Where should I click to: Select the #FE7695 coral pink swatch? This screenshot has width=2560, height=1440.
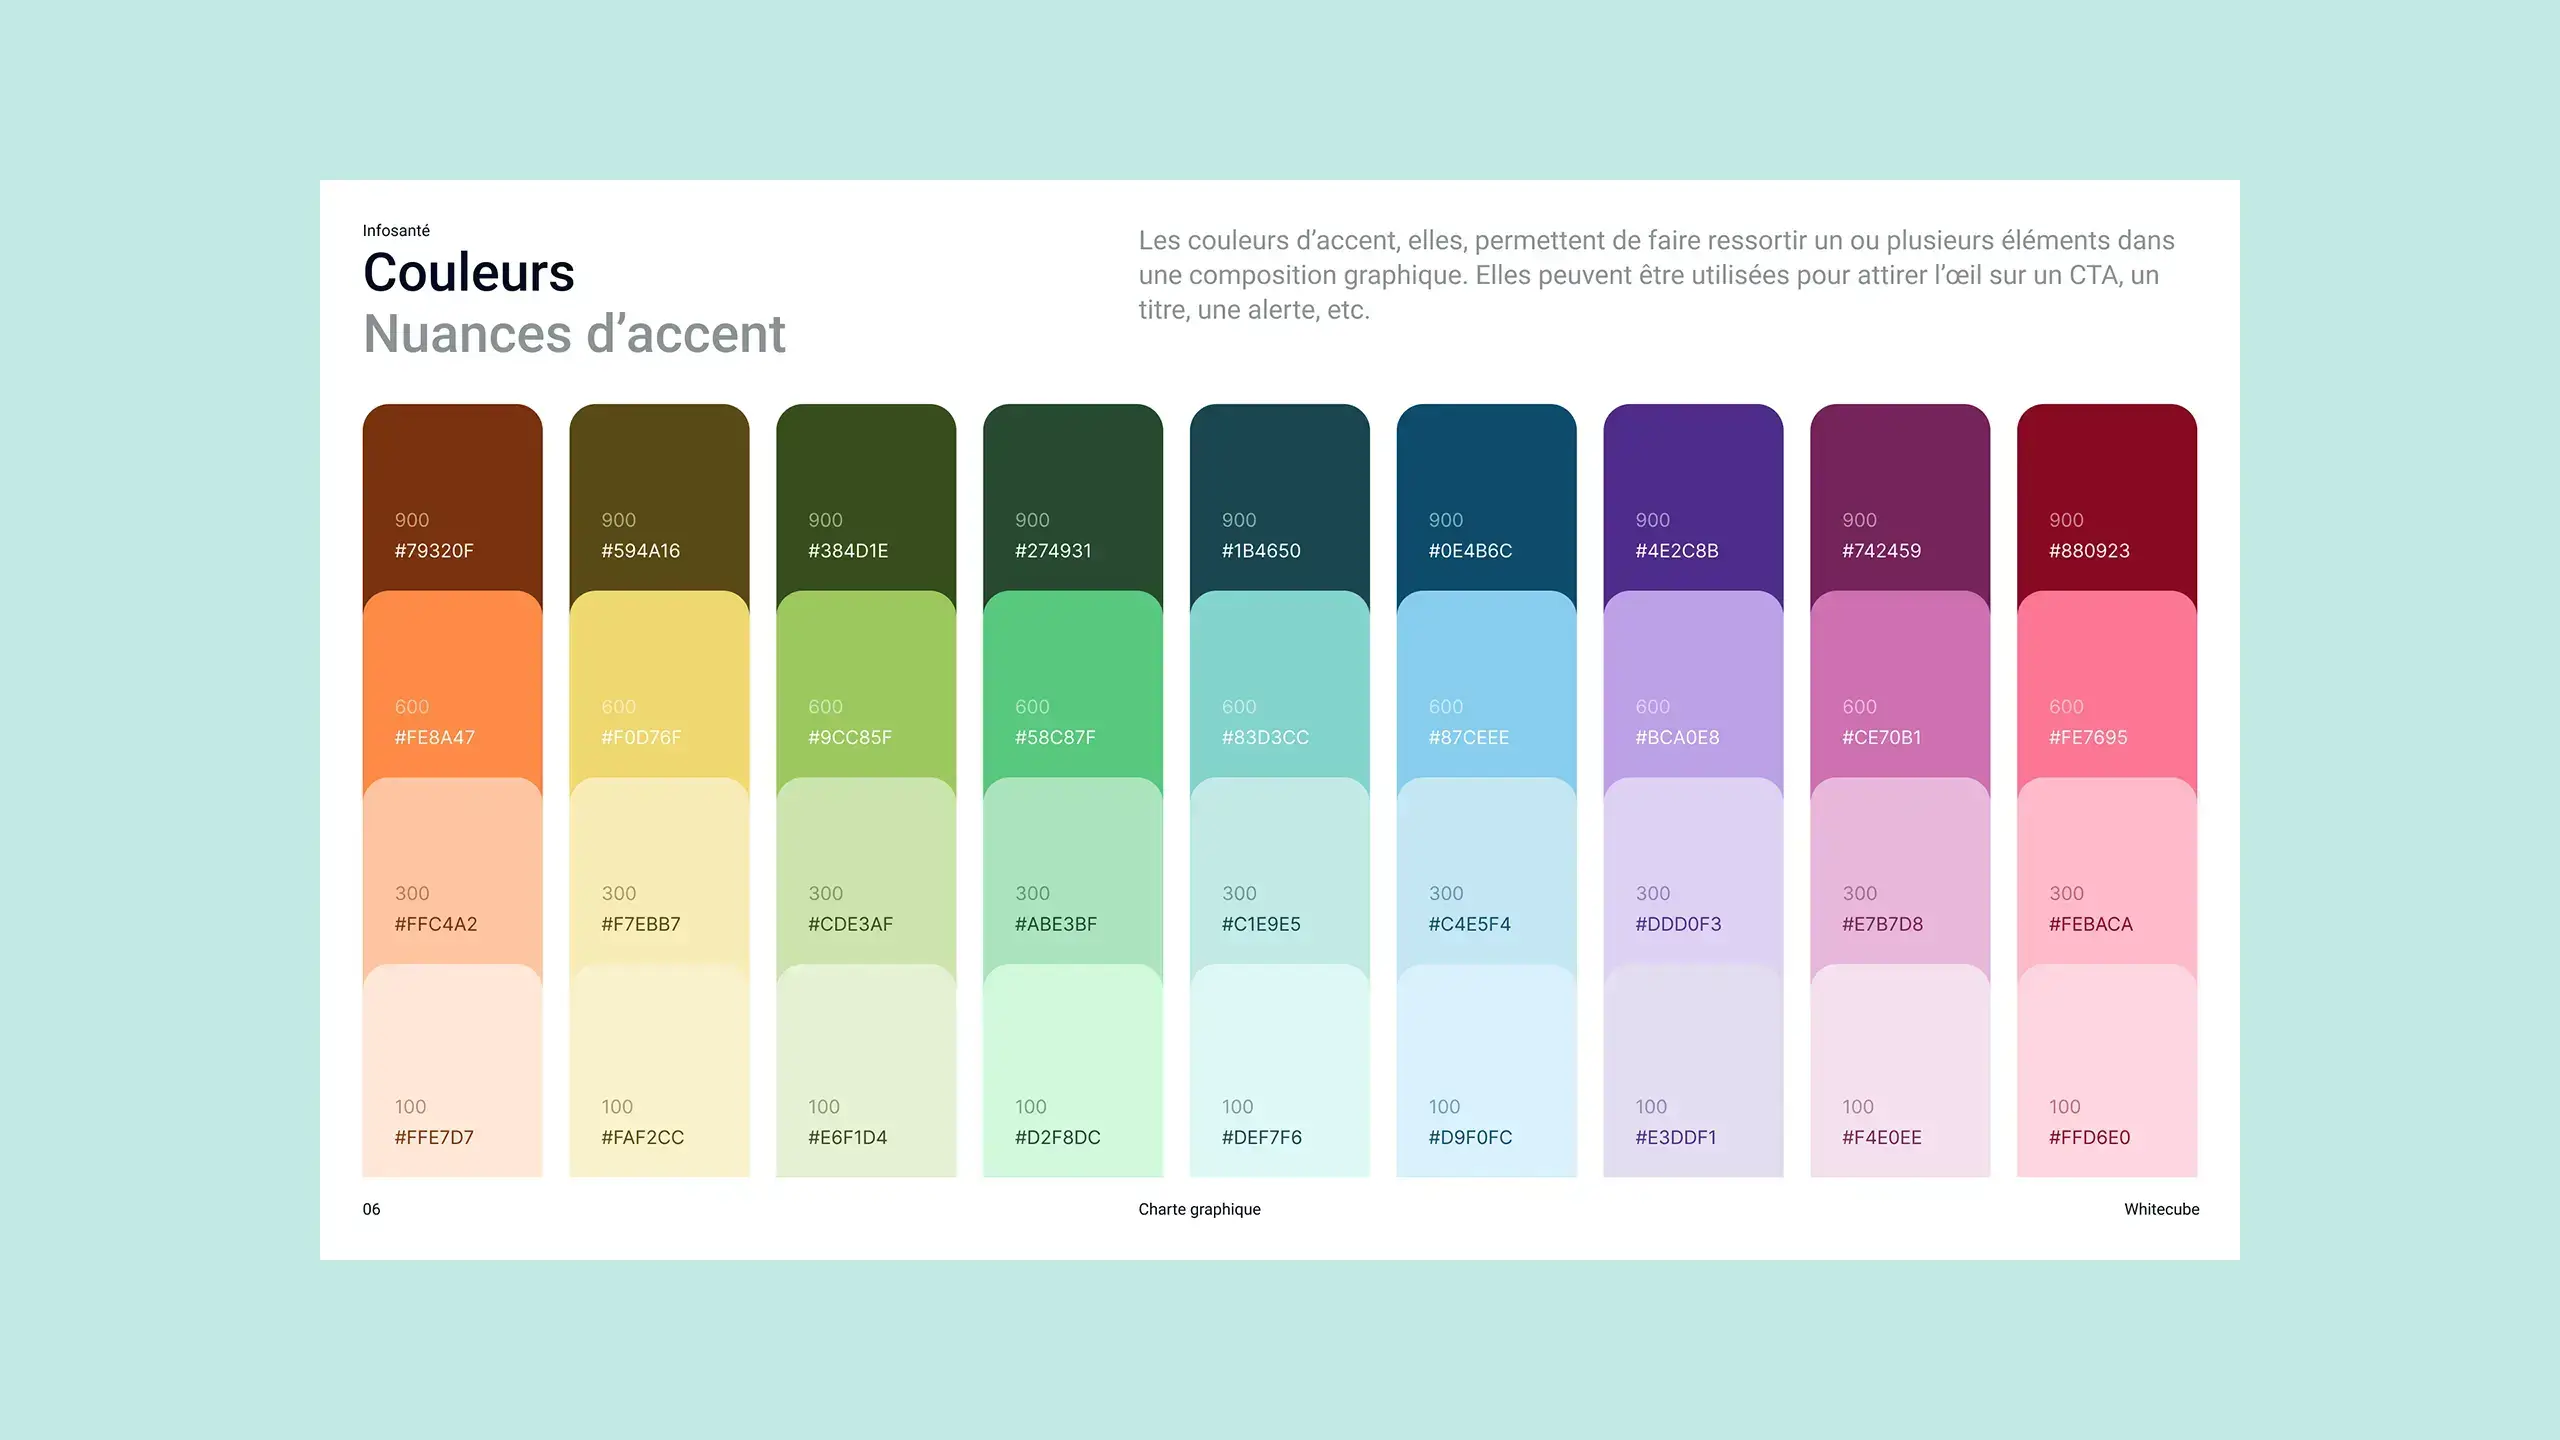pyautogui.click(x=2108, y=684)
